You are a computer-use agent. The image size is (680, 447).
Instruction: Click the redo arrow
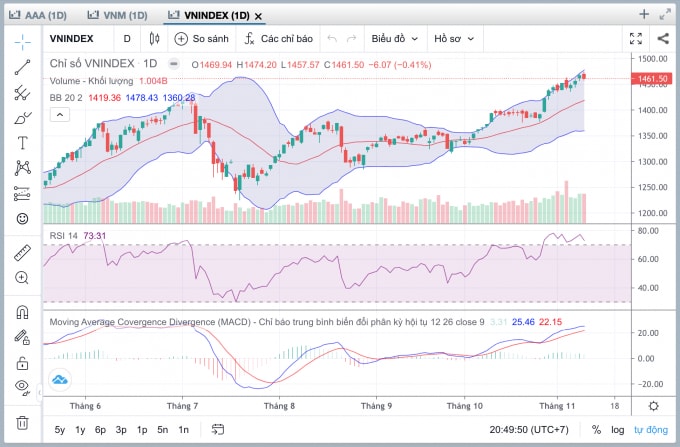click(351, 39)
